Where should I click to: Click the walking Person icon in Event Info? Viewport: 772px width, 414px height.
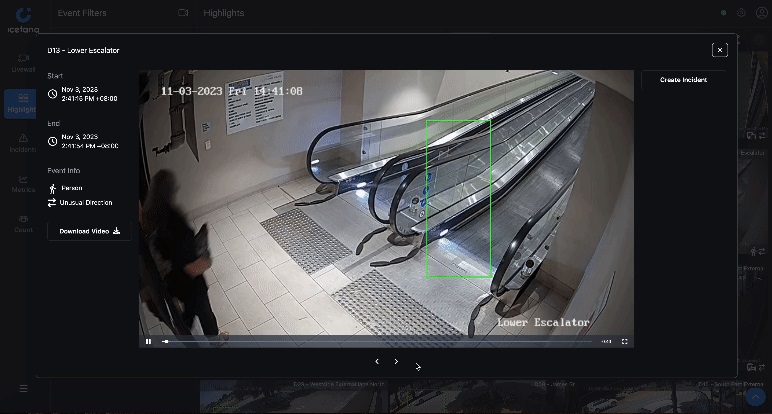pyautogui.click(x=52, y=189)
